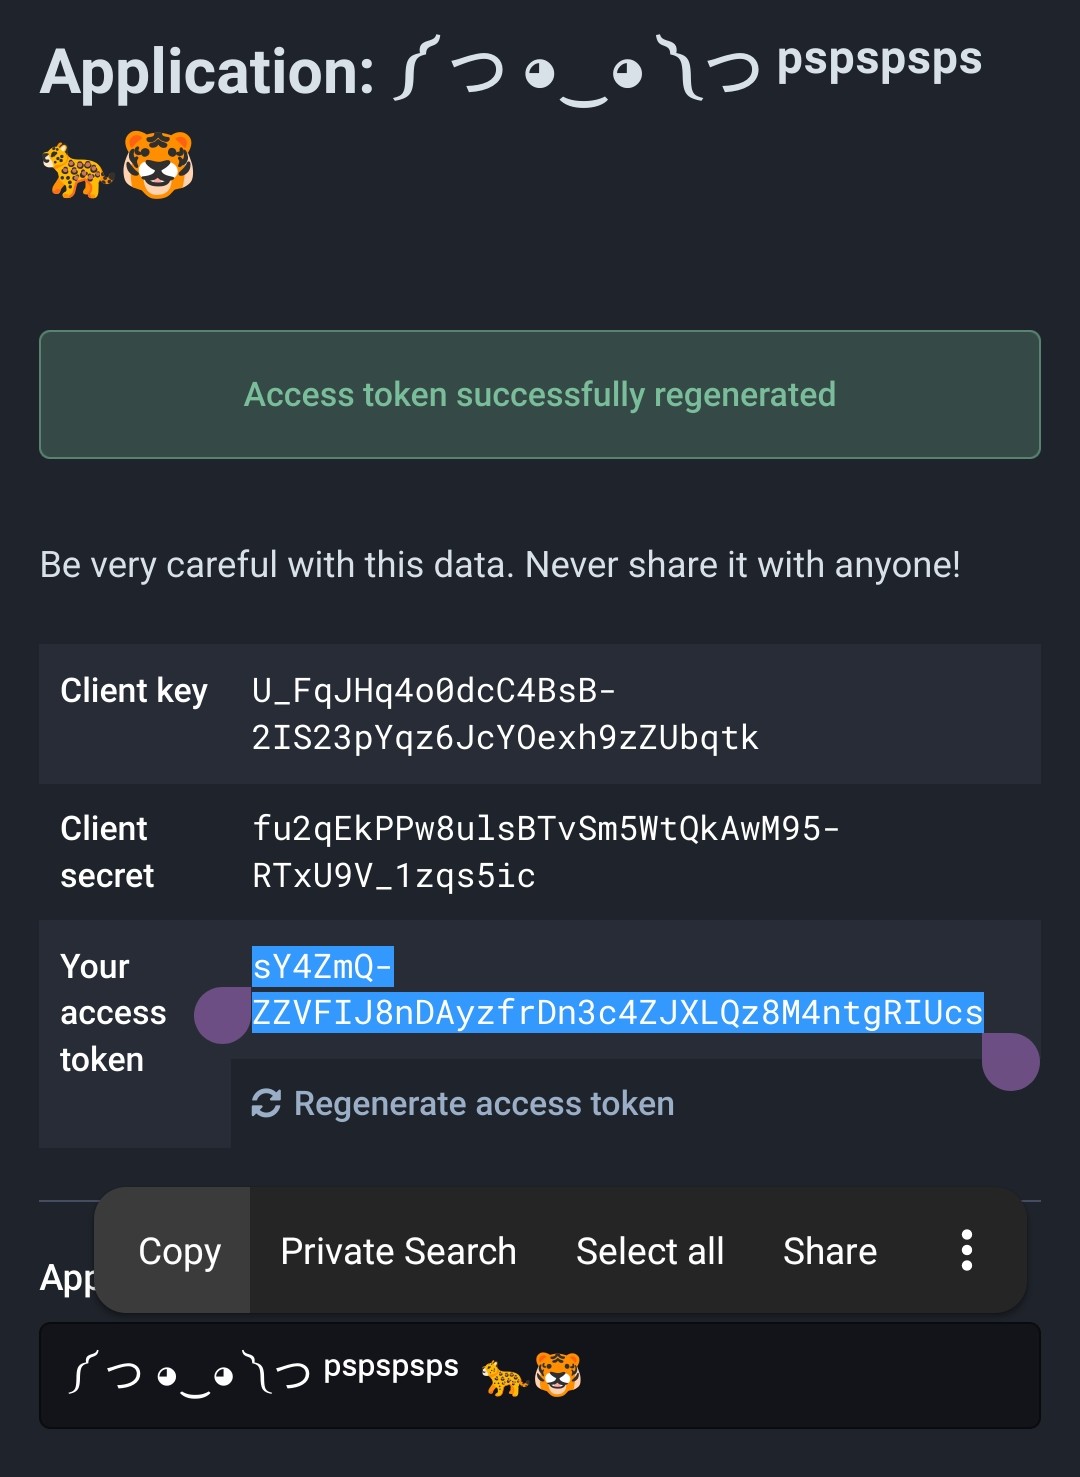
Task: Open the three-dot overflow menu
Action: [966, 1251]
